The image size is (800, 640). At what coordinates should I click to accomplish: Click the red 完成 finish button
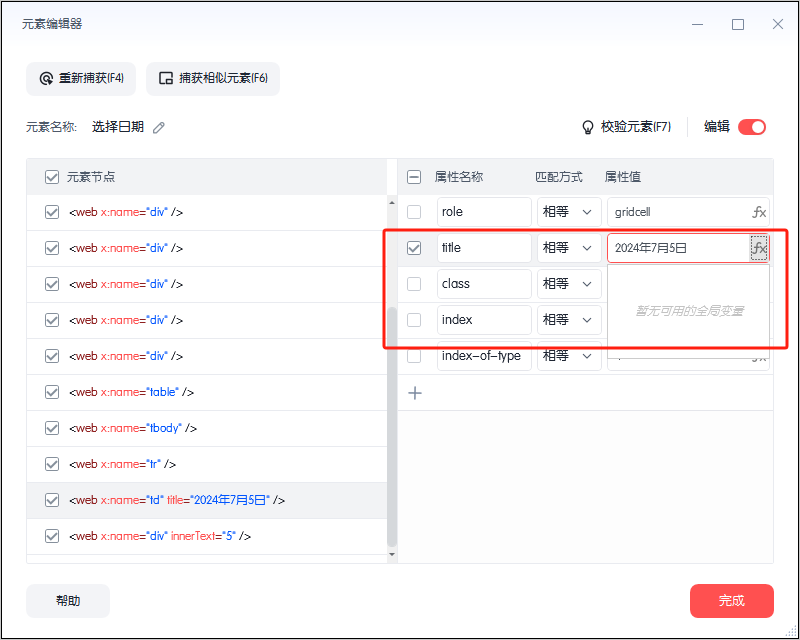coord(731,601)
